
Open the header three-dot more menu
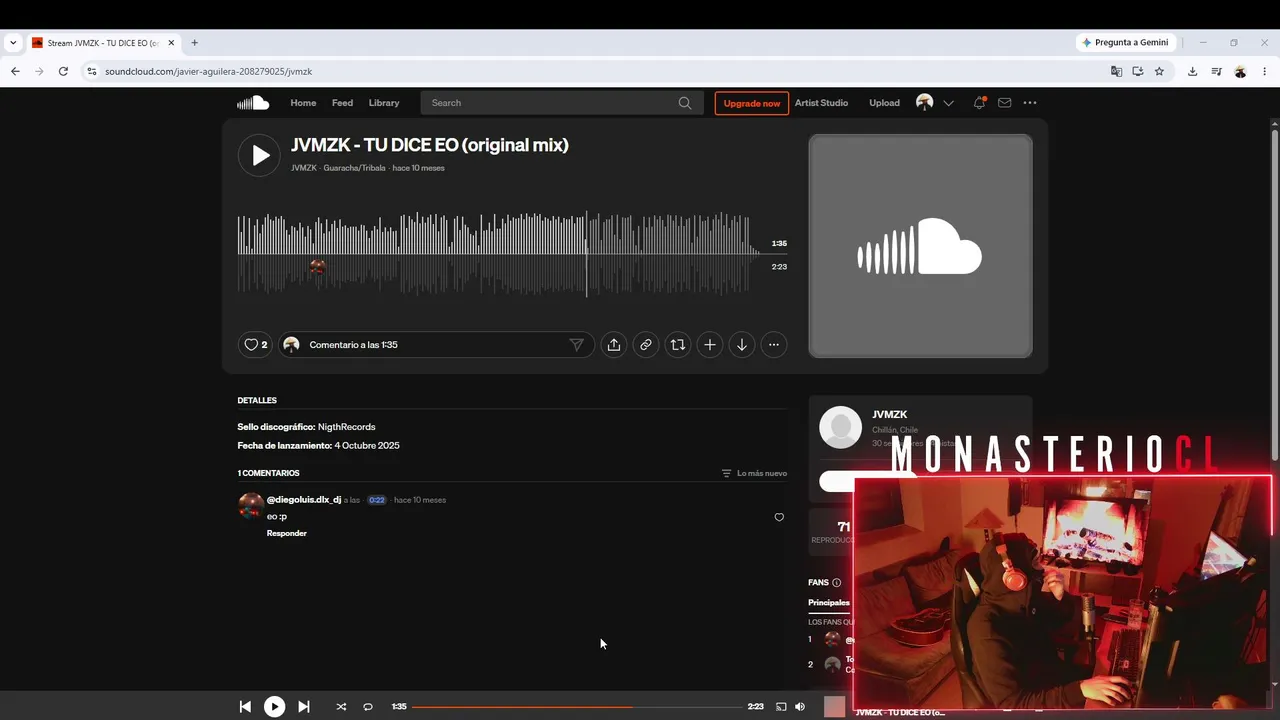tap(1030, 103)
